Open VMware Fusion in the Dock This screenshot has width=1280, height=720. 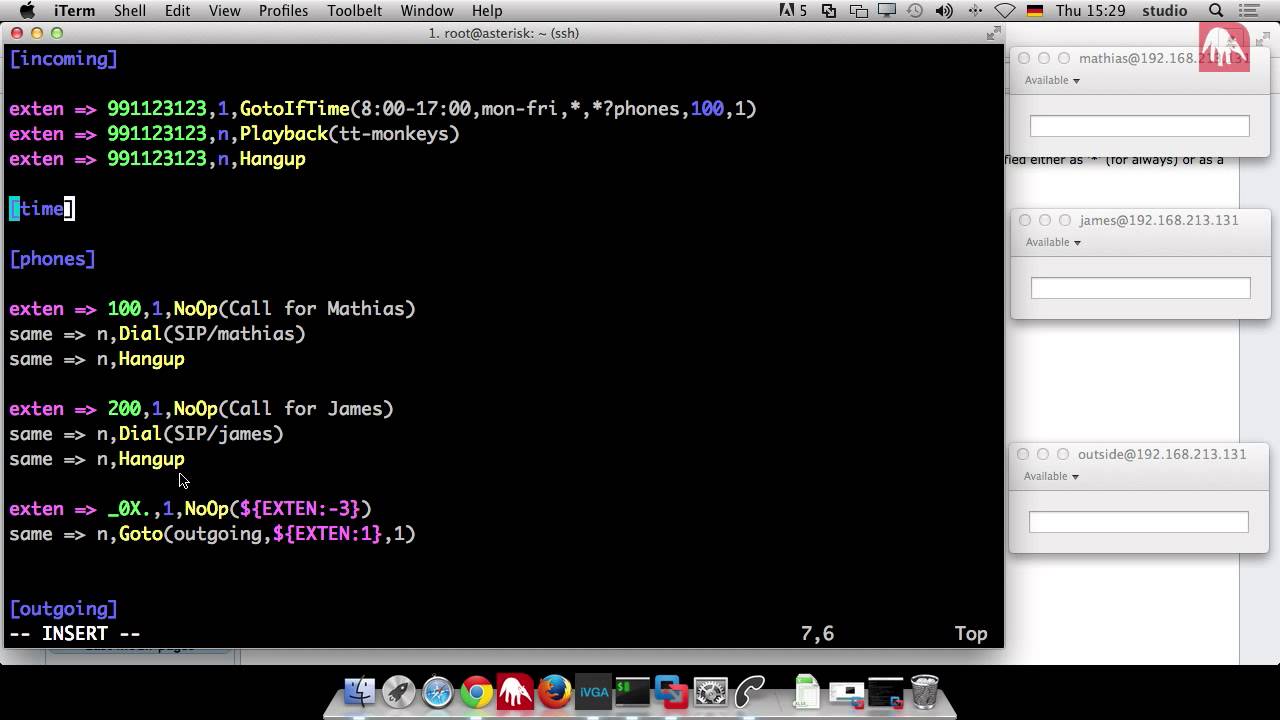pyautogui.click(x=671, y=692)
